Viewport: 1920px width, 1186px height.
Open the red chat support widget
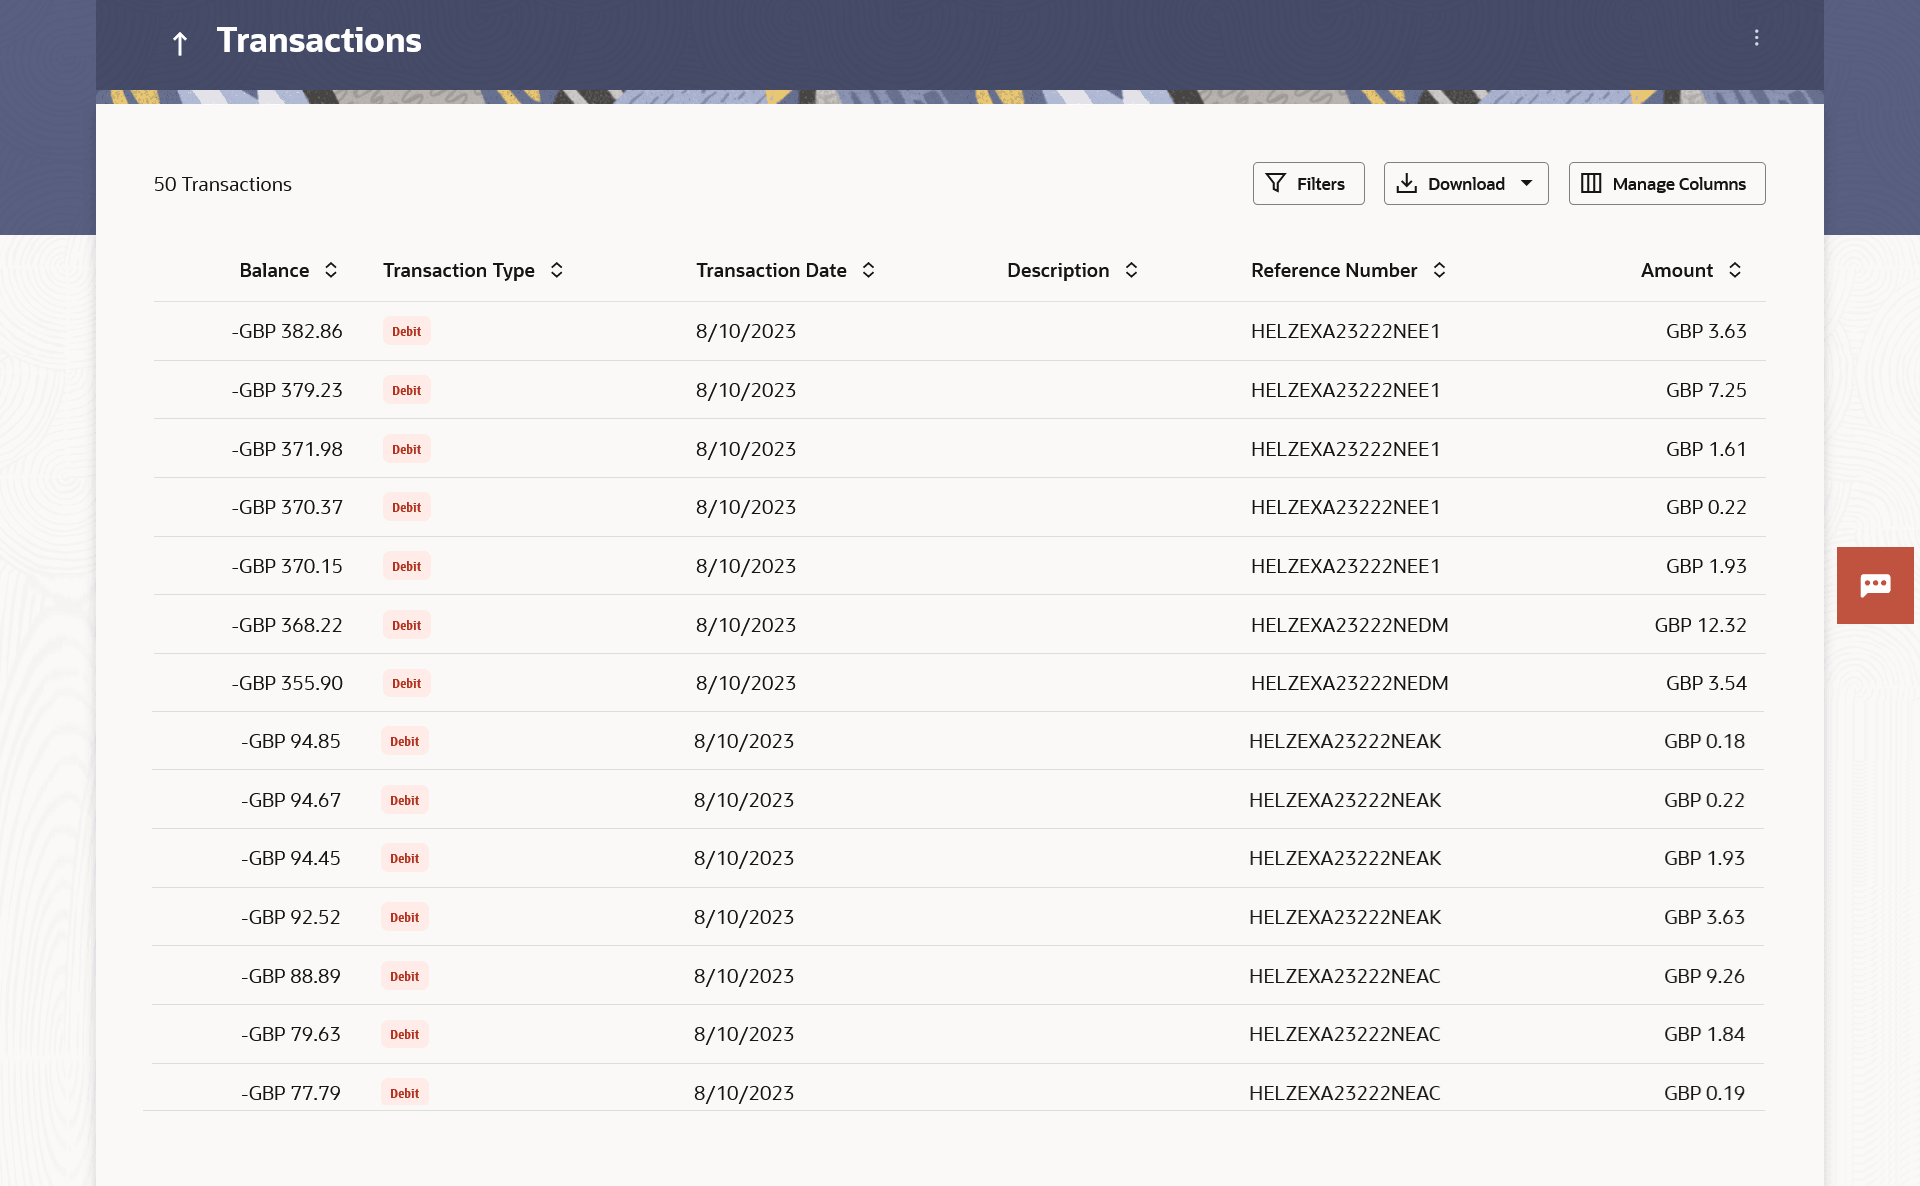tap(1874, 585)
